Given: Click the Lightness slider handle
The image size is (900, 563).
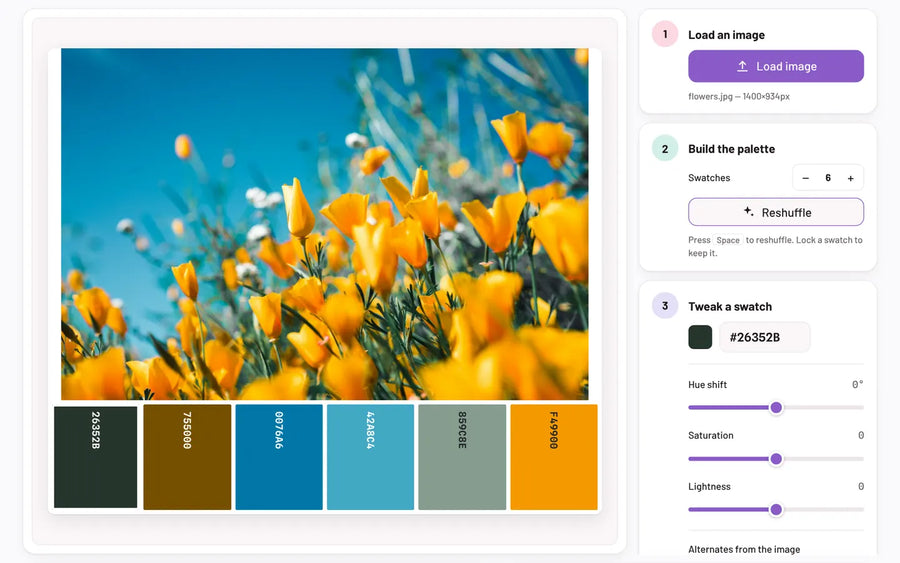Looking at the screenshot, I should [x=776, y=509].
